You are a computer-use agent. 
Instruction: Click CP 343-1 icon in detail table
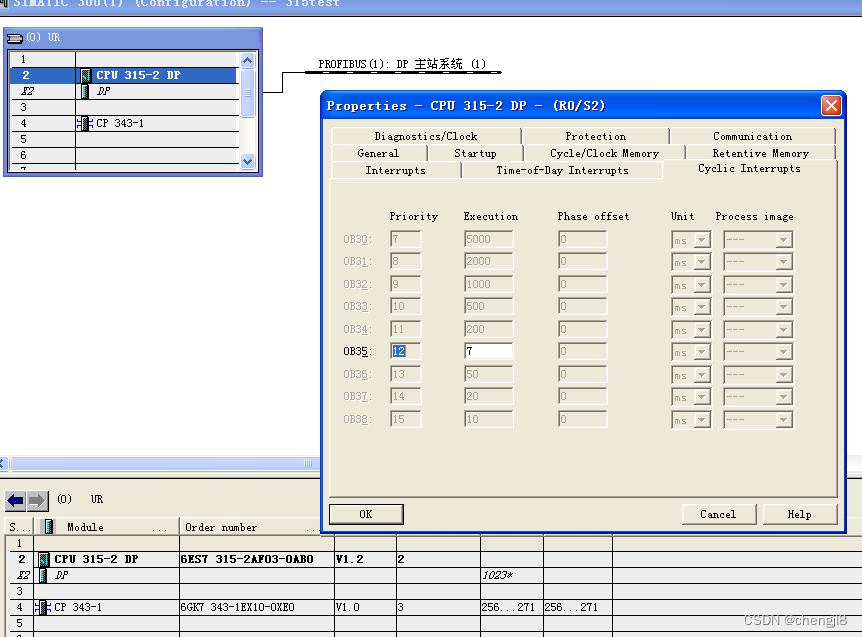(x=42, y=607)
